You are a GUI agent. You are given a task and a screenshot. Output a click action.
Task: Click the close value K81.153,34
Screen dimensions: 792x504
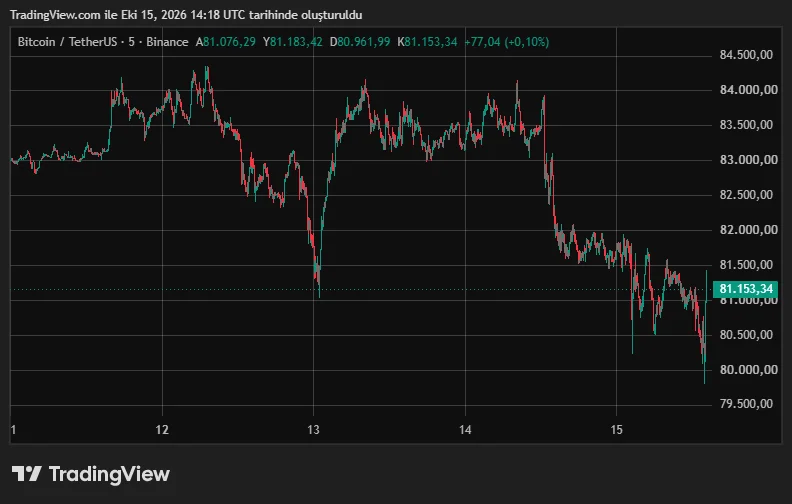427,42
